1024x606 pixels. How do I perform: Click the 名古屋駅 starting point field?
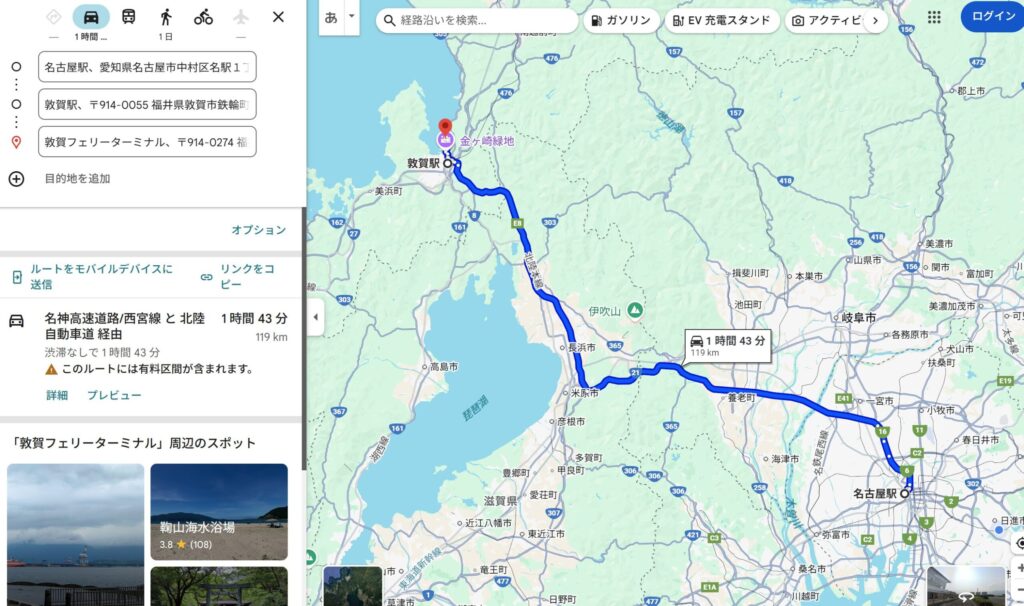pos(147,67)
